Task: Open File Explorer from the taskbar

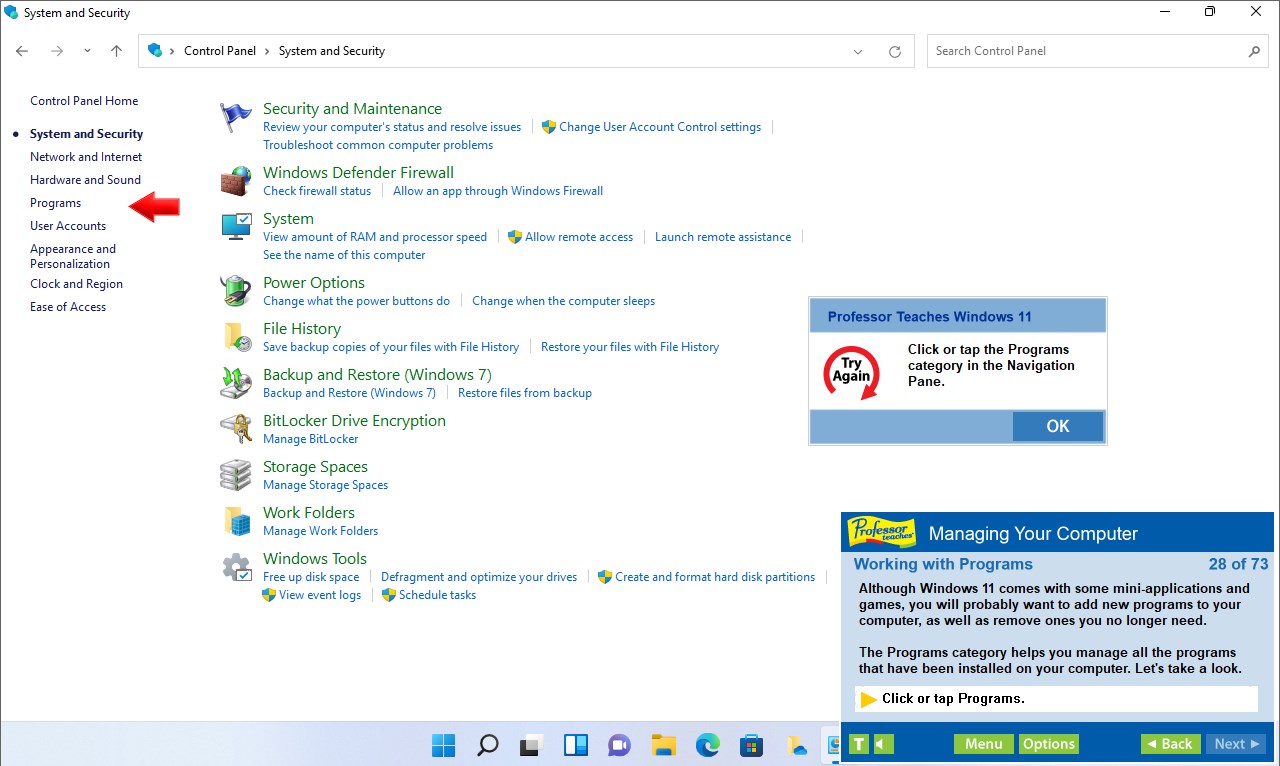Action: pos(663,745)
